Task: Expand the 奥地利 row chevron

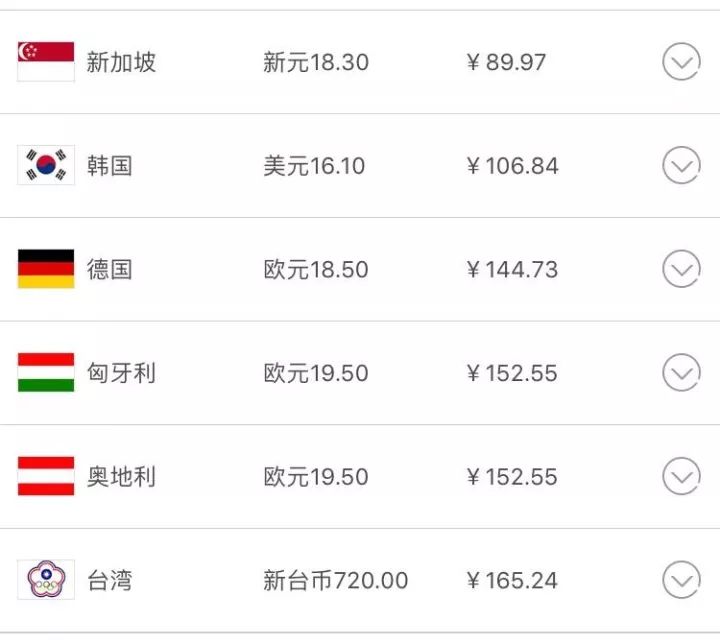Action: click(681, 477)
